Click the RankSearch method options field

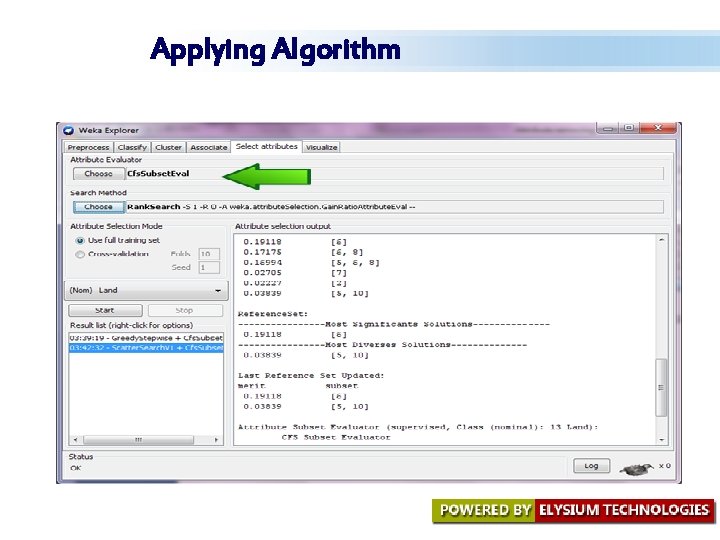394,207
